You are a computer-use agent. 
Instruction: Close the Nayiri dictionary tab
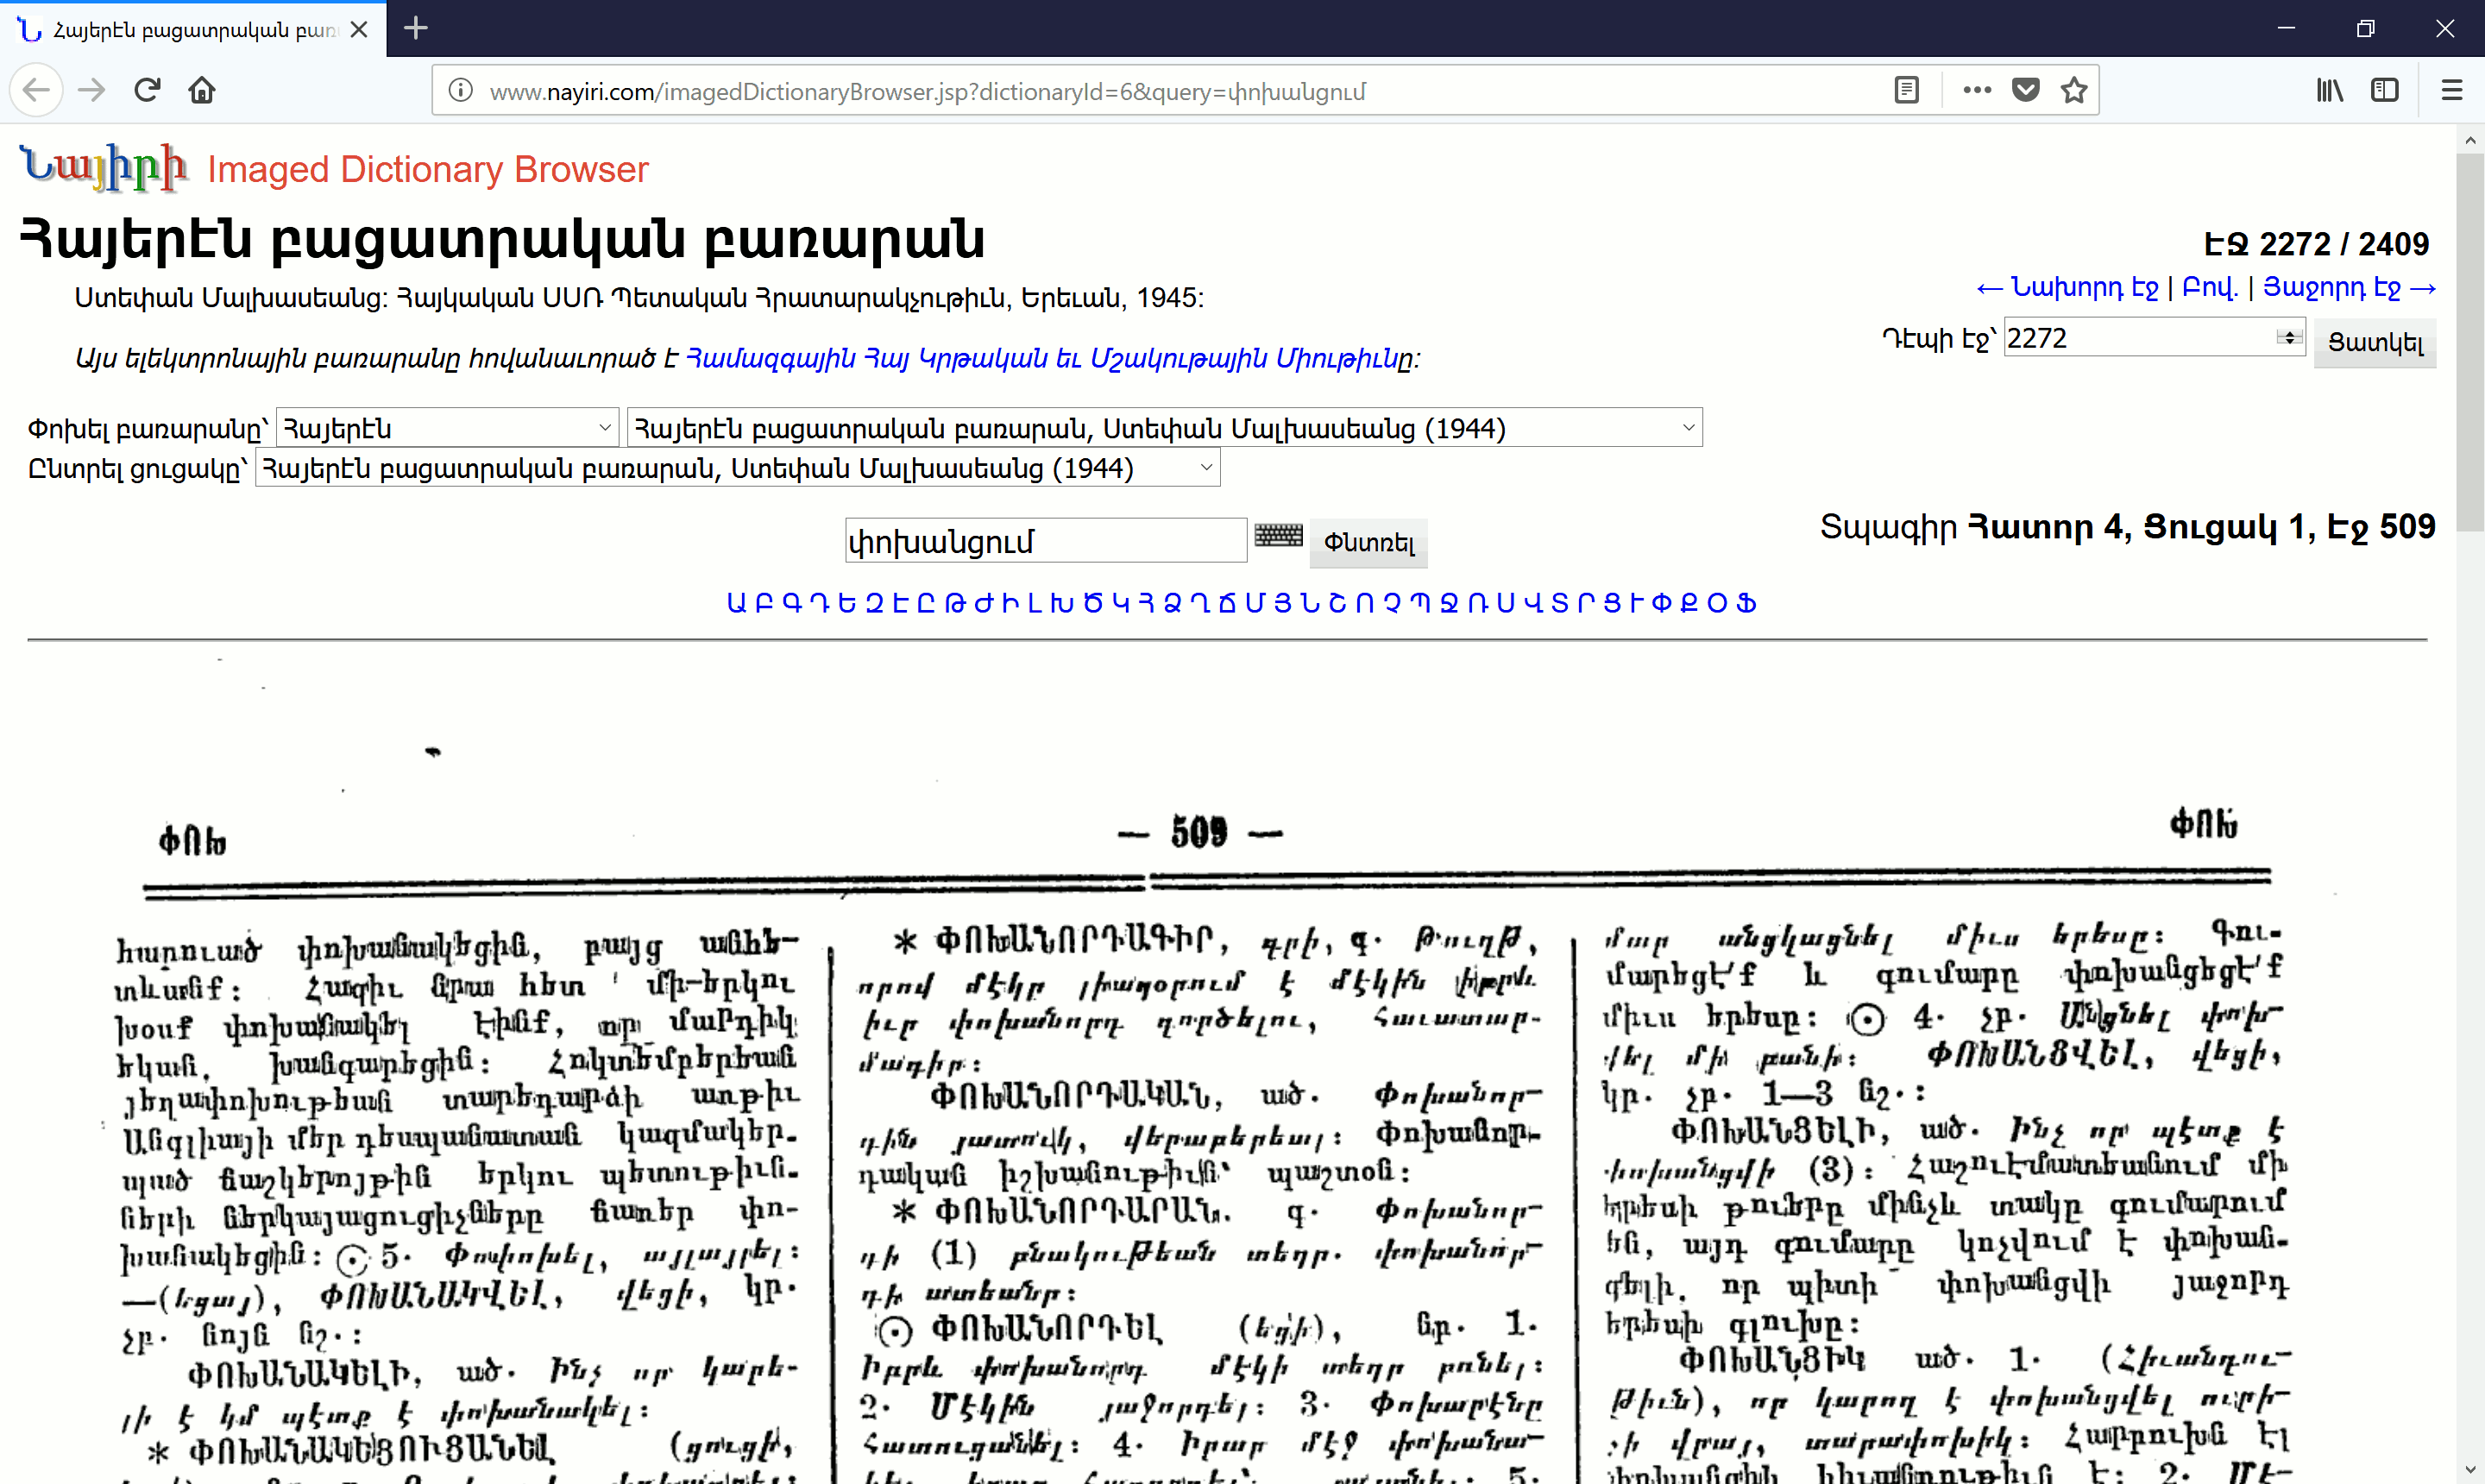(x=359, y=29)
